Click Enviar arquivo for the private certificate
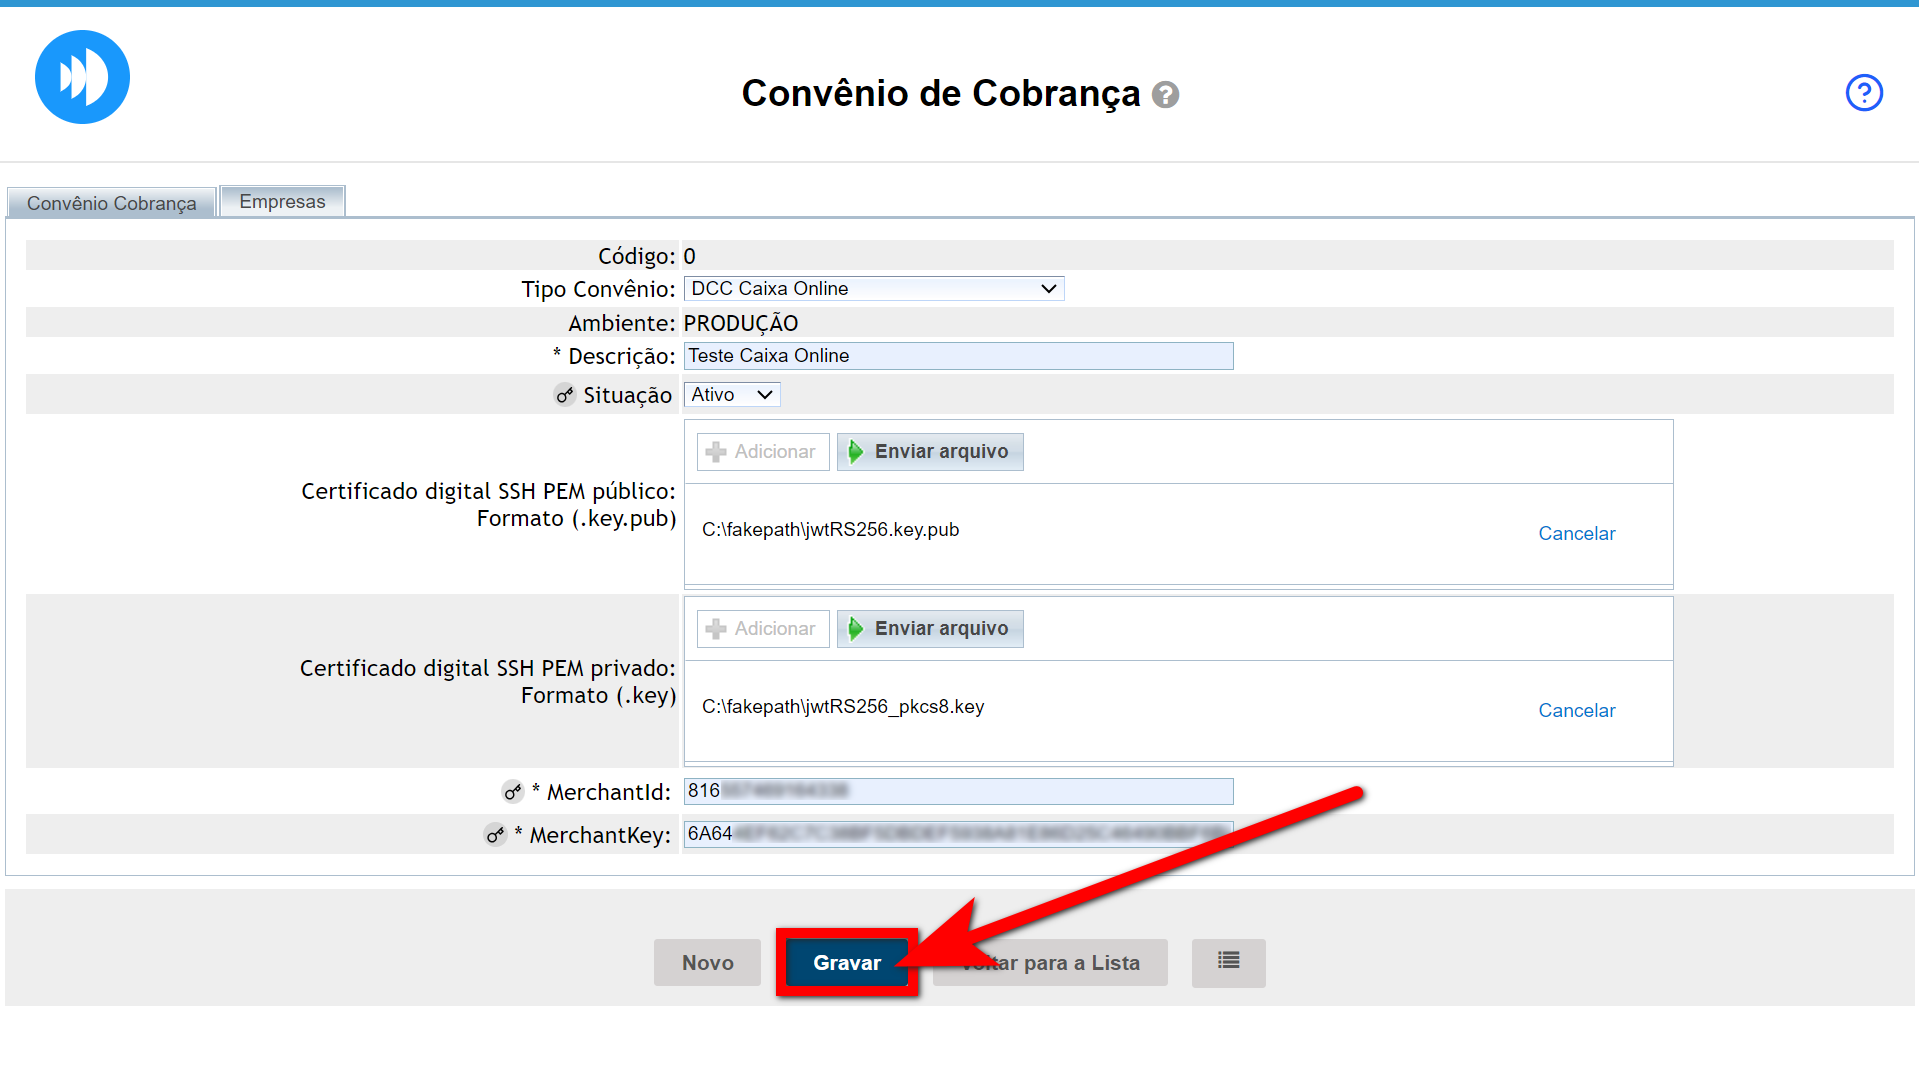The width and height of the screenshot is (1919, 1079). coord(930,629)
